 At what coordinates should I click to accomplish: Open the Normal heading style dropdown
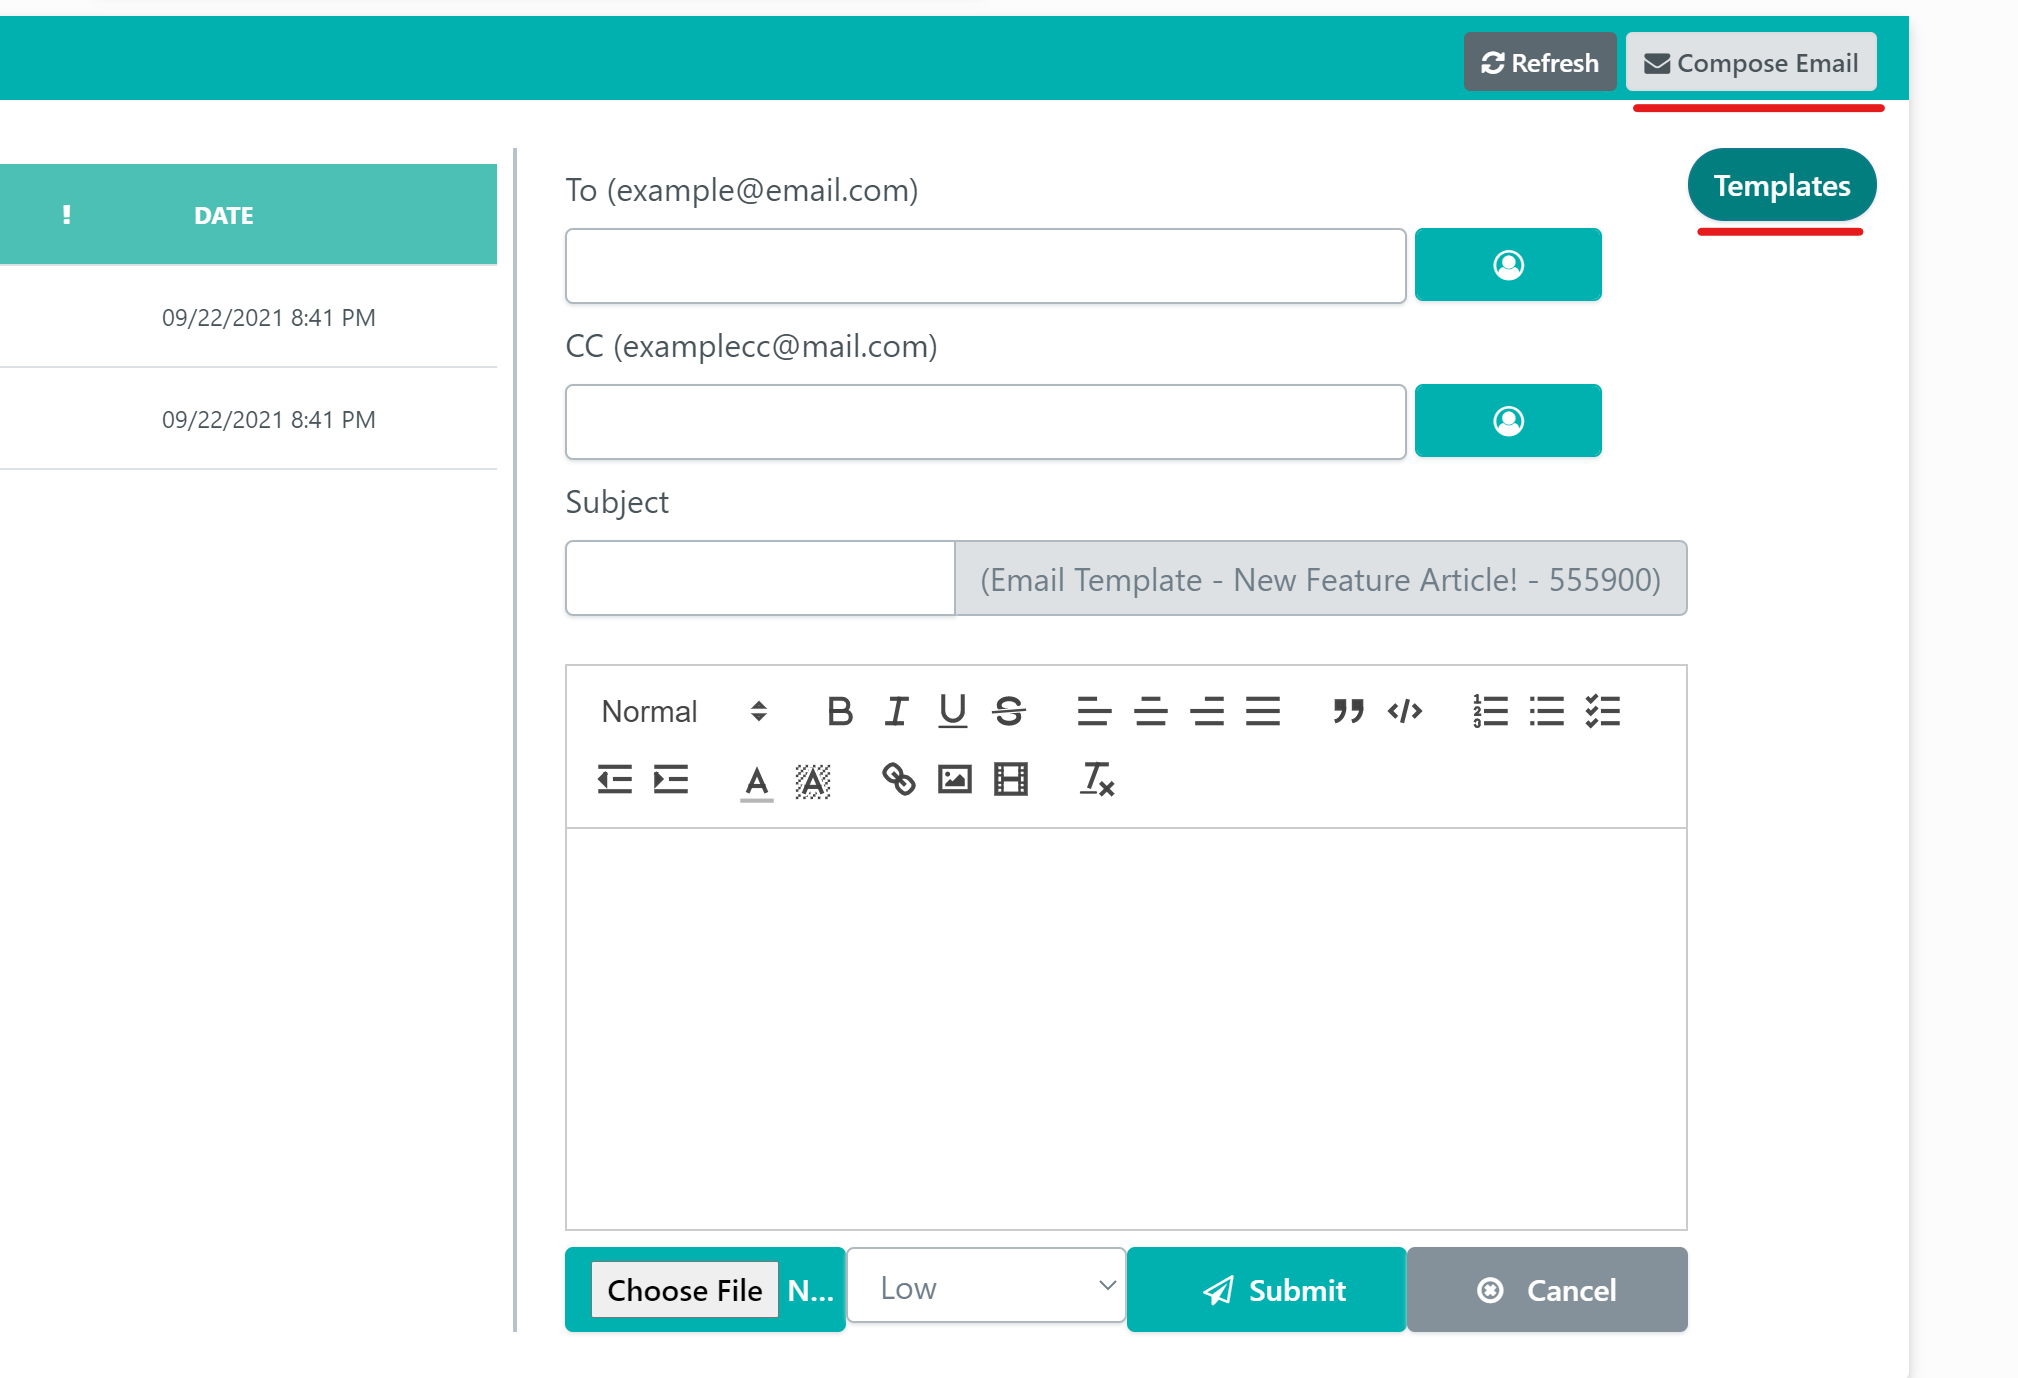(684, 711)
